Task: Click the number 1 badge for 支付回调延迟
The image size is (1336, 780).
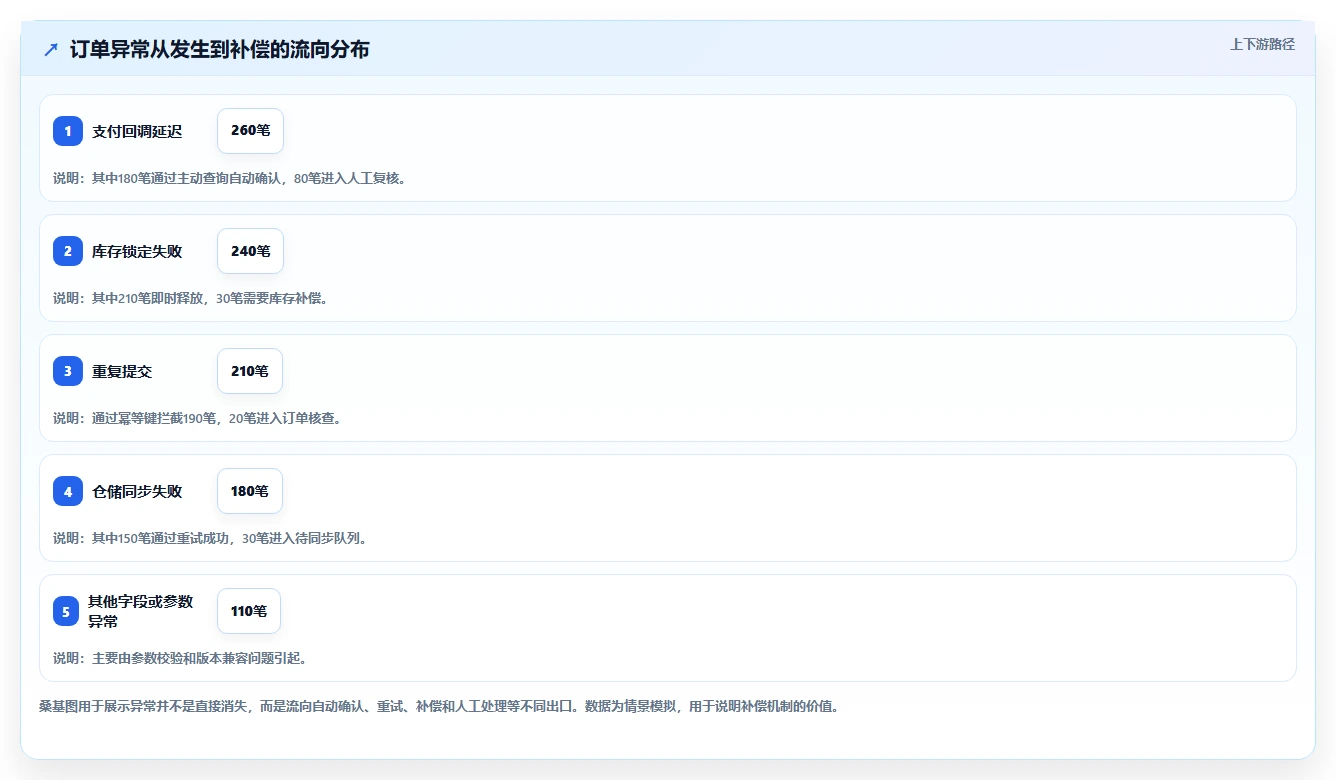Action: [68, 131]
